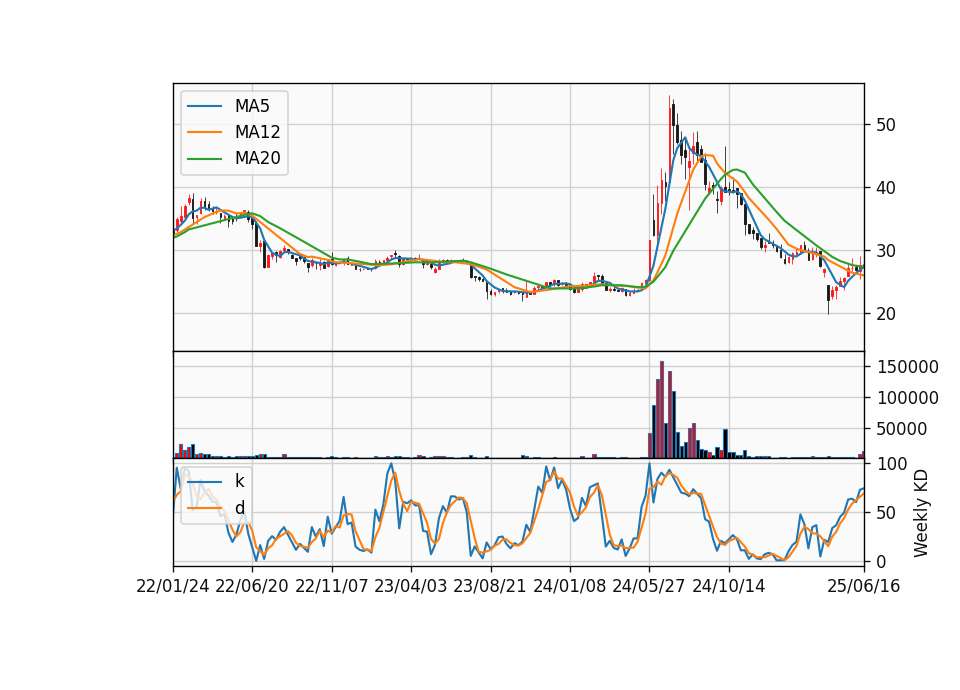Click the 22/11/07 date axis label

[x=332, y=587]
